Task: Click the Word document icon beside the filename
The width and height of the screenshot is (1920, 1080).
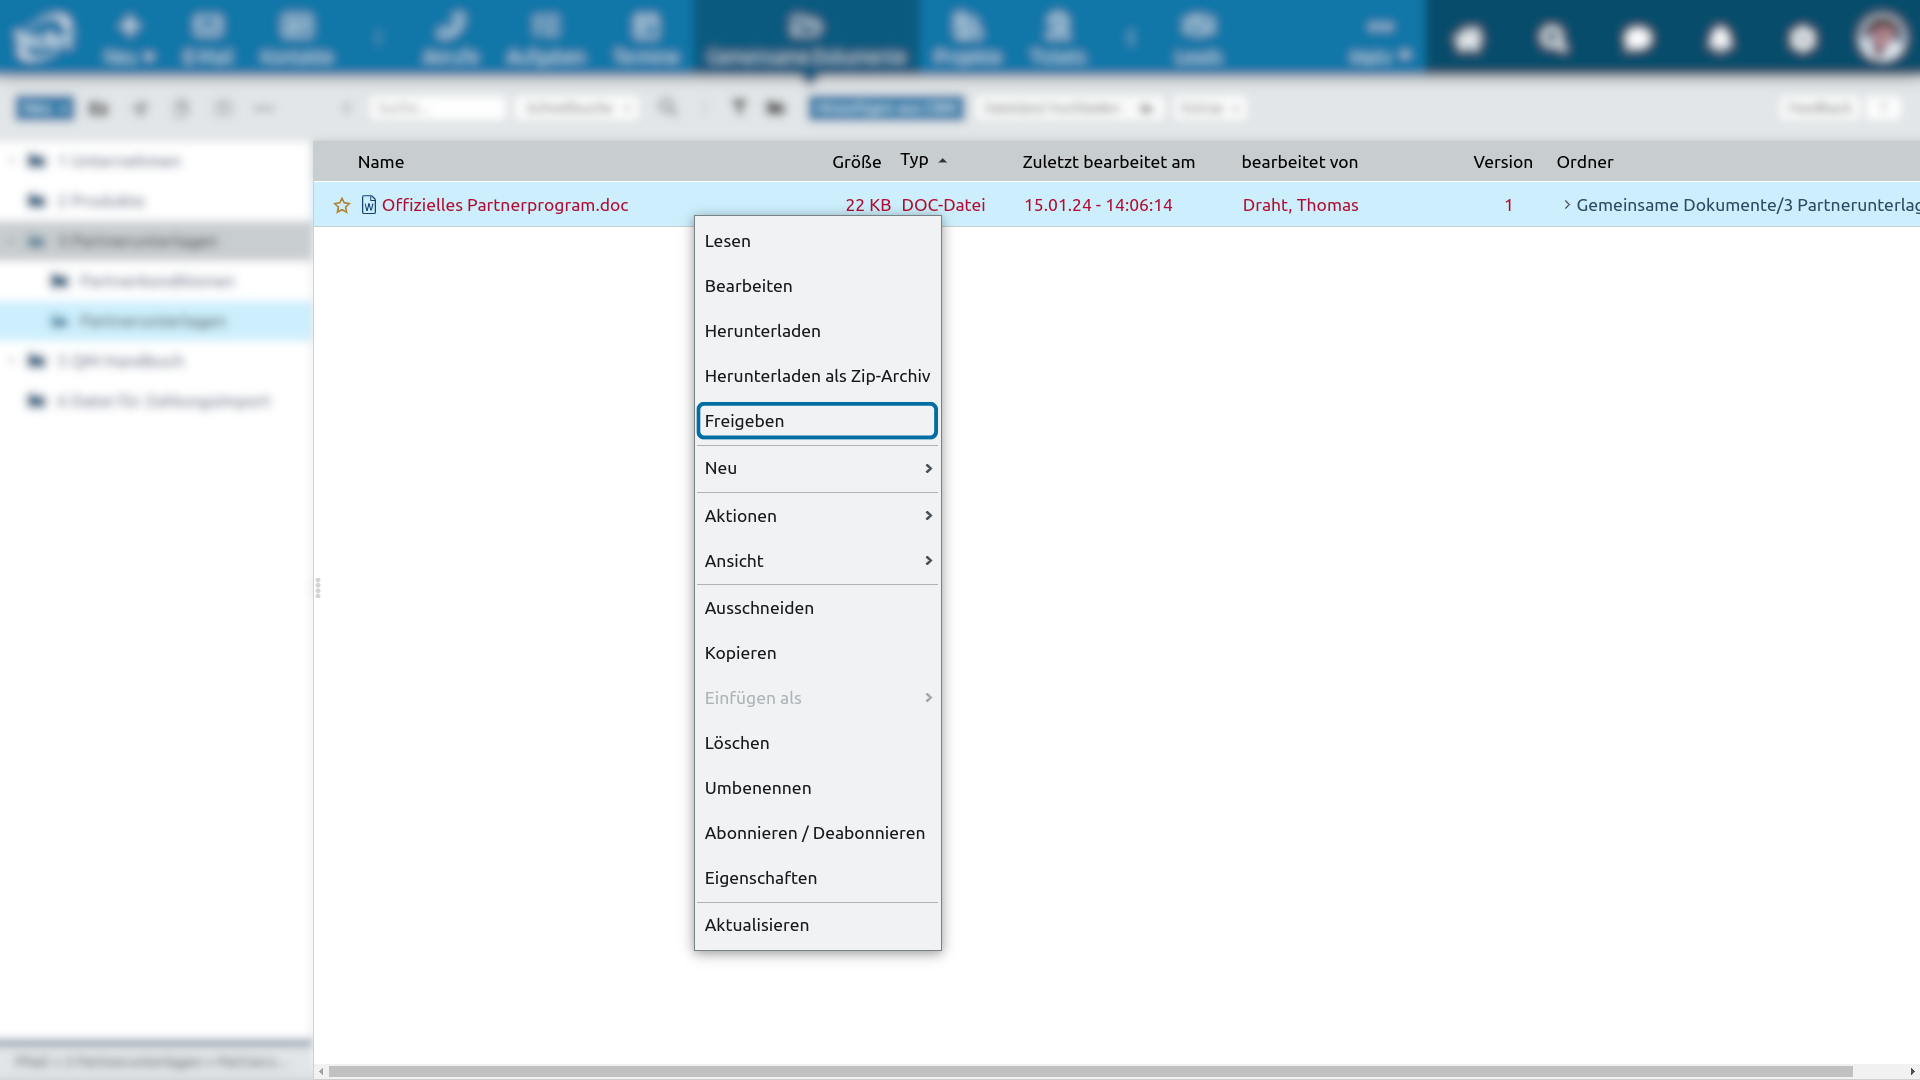Action: [x=369, y=205]
